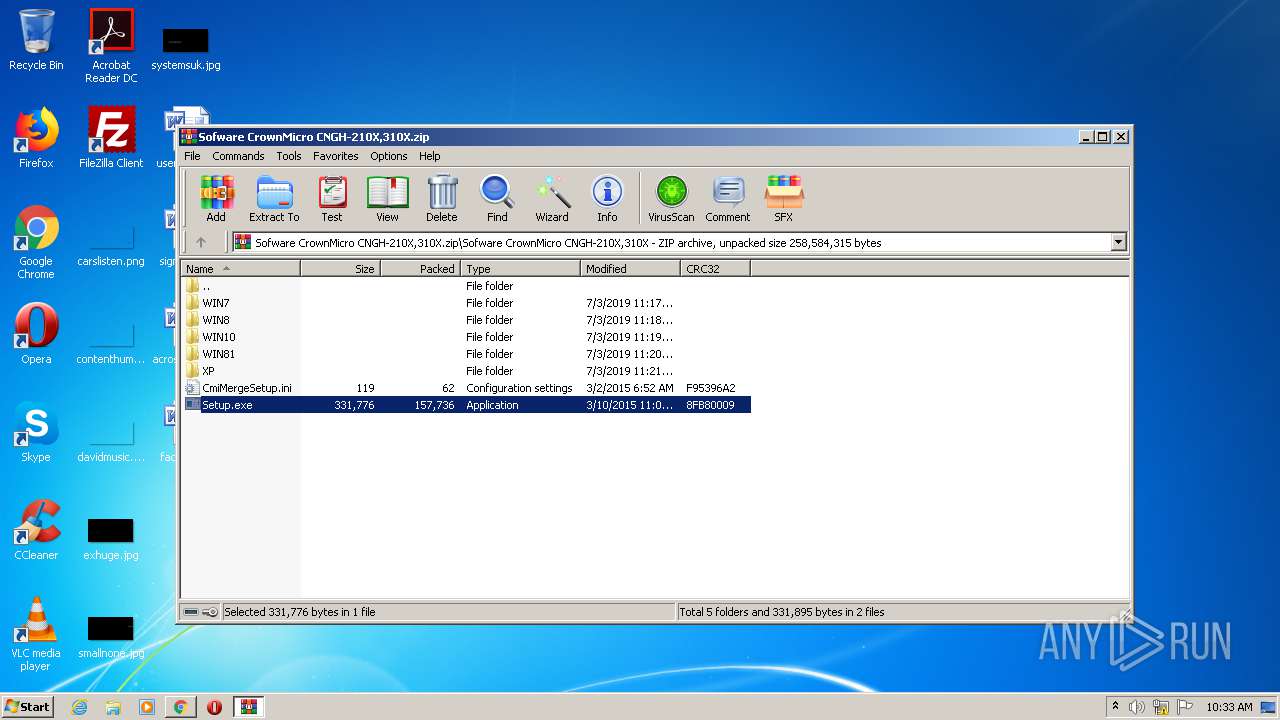Click the SFX toolbar icon
This screenshot has height=720, width=1280.
tap(783, 198)
